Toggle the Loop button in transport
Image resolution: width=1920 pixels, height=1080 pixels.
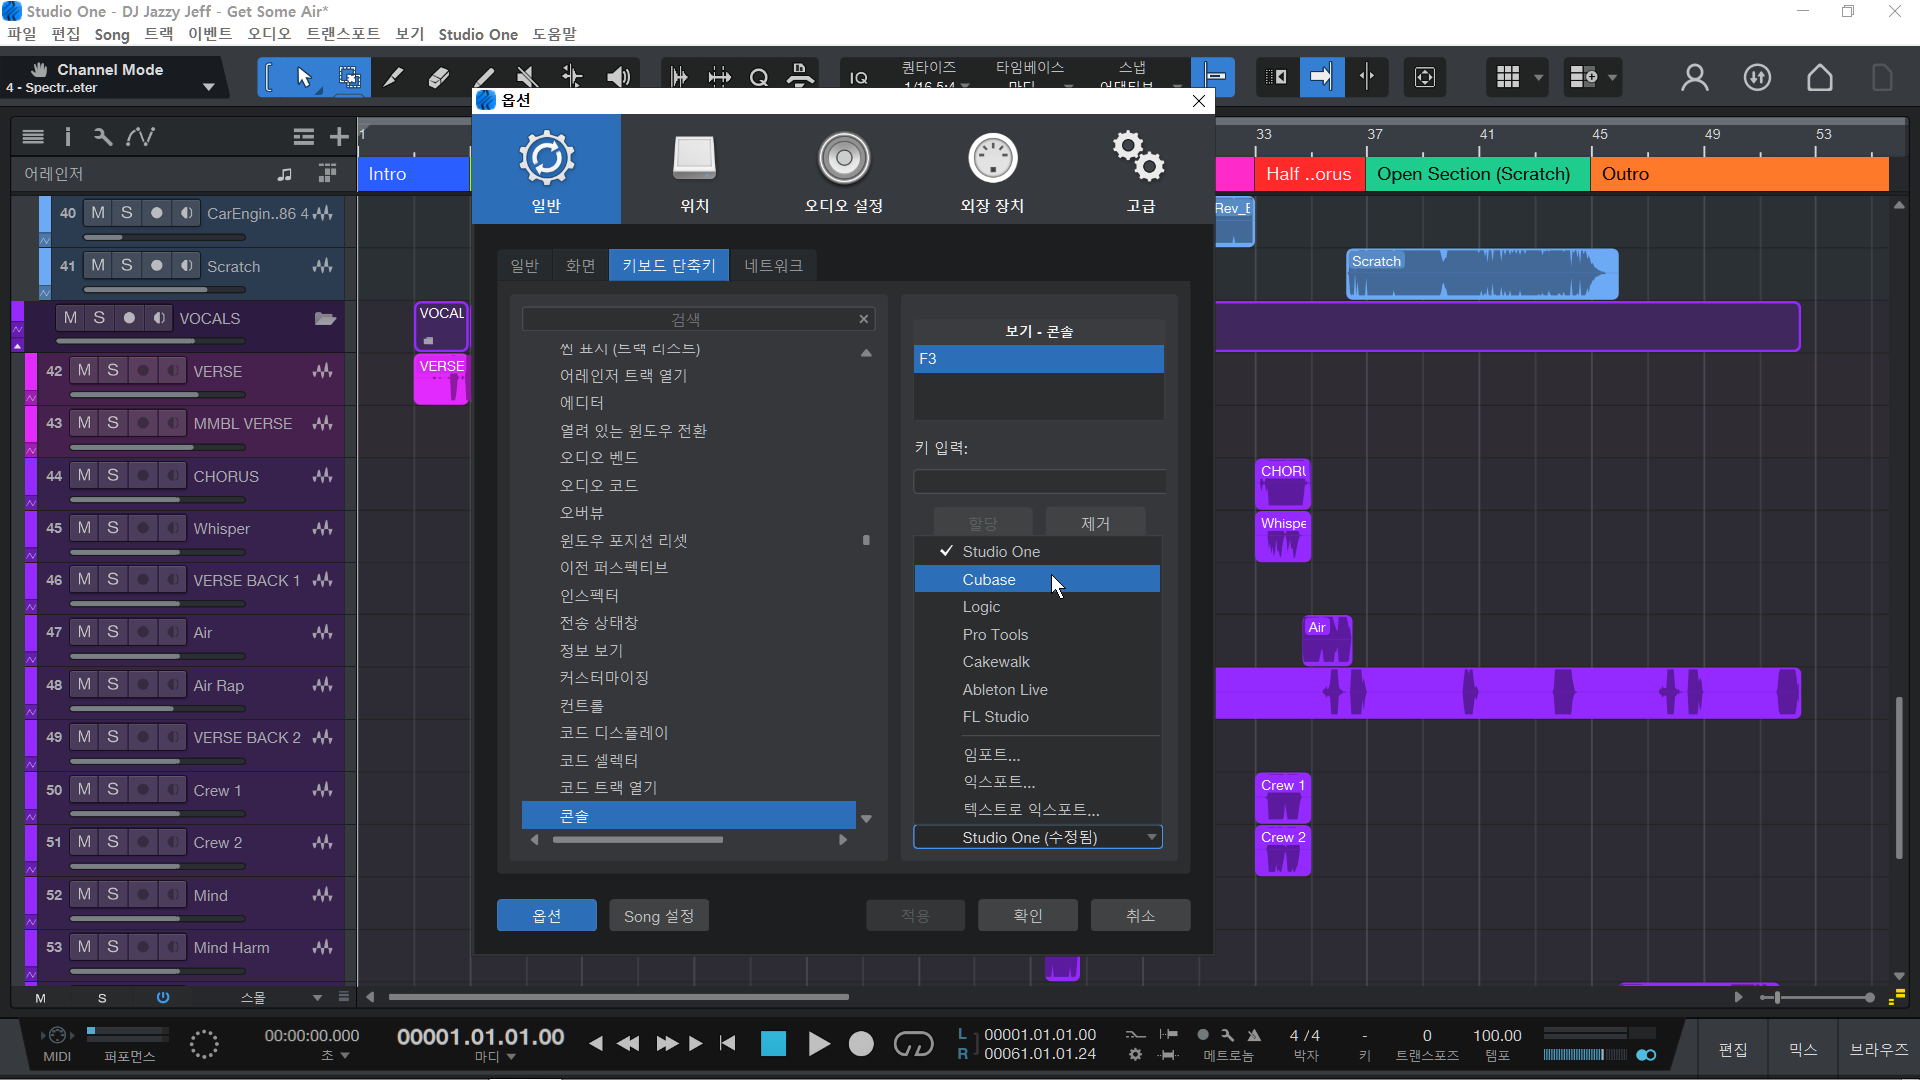click(x=912, y=1044)
